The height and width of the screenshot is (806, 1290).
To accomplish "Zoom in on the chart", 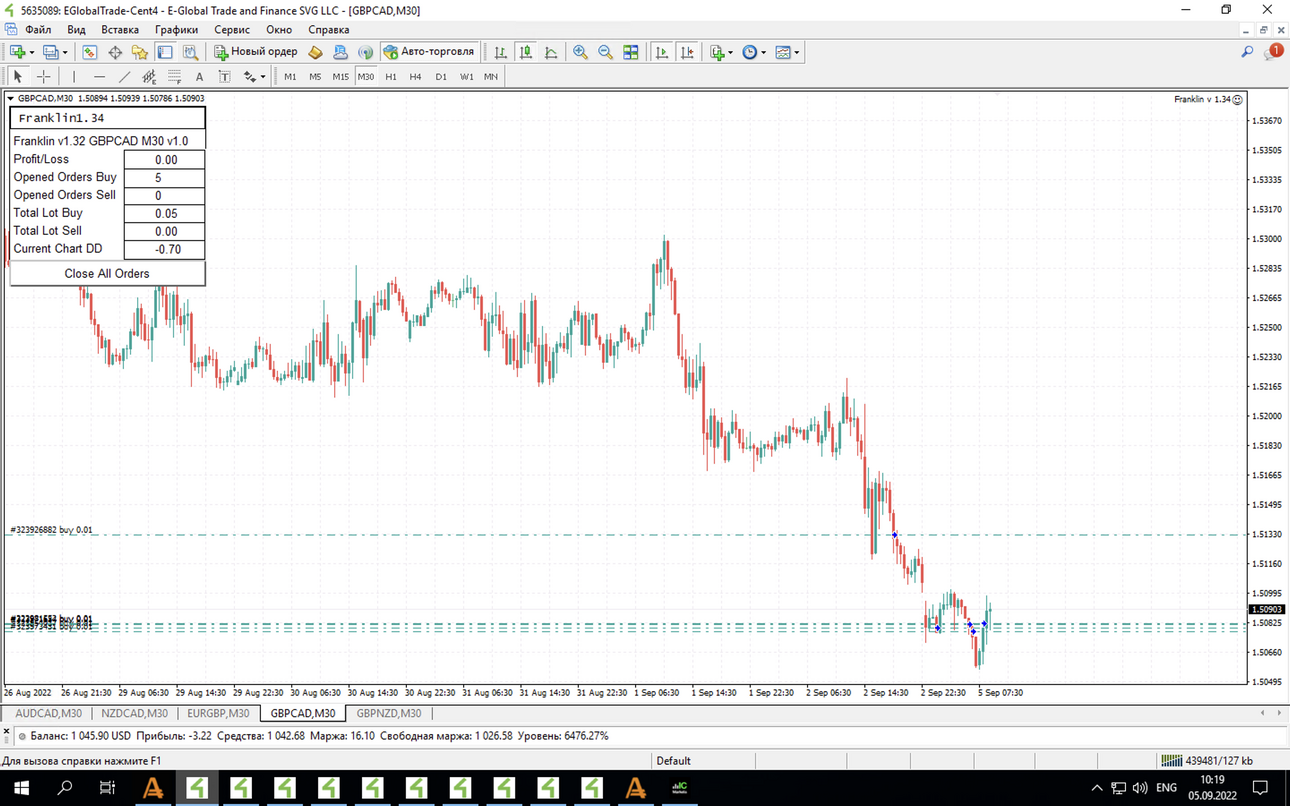I will (580, 52).
